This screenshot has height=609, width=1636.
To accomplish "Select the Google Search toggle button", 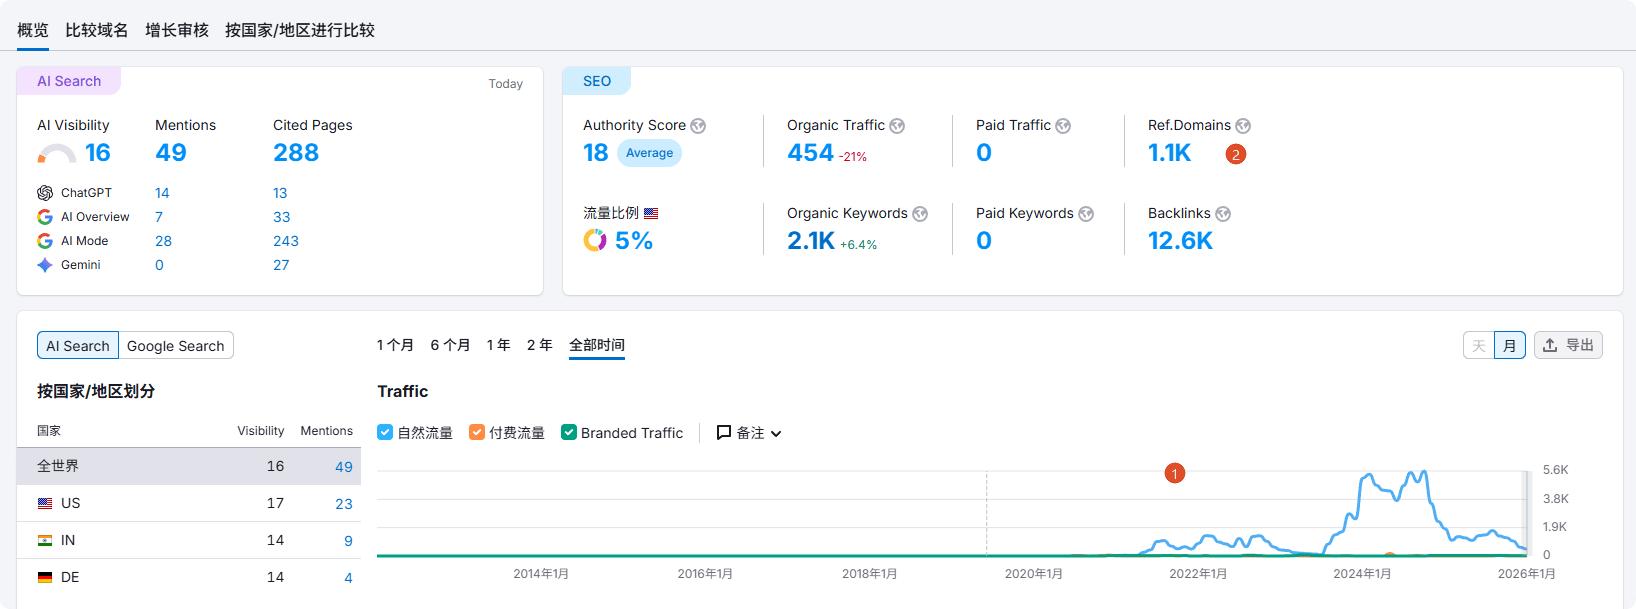I will 176,346.
